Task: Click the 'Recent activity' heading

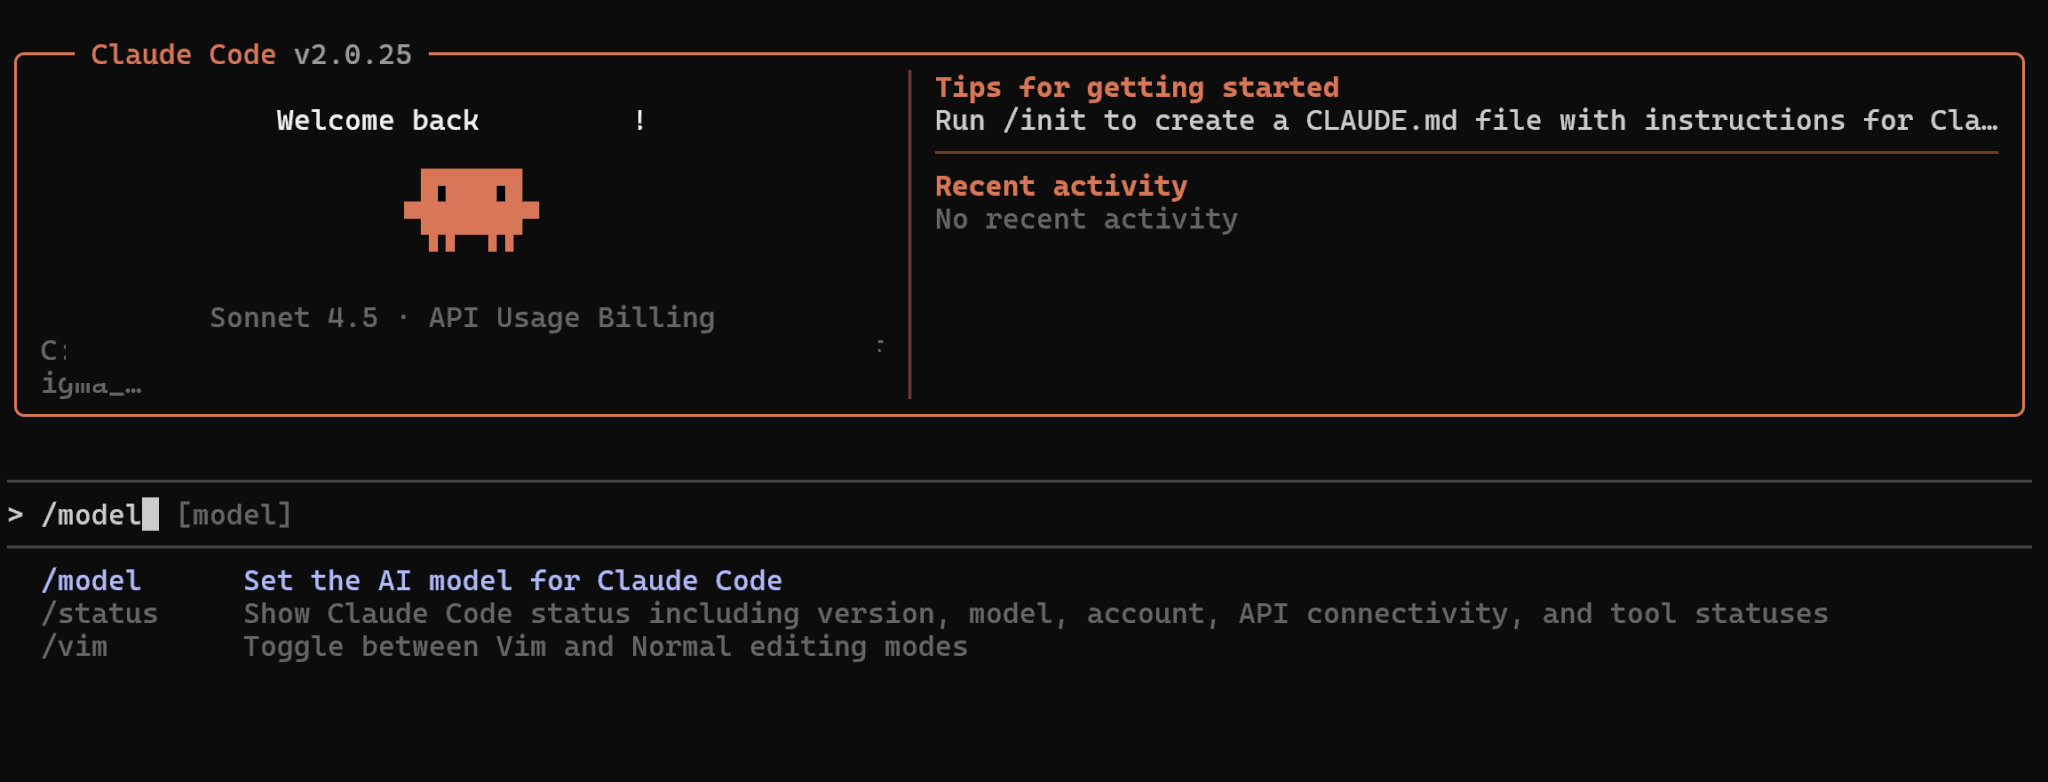Action: 1060,186
